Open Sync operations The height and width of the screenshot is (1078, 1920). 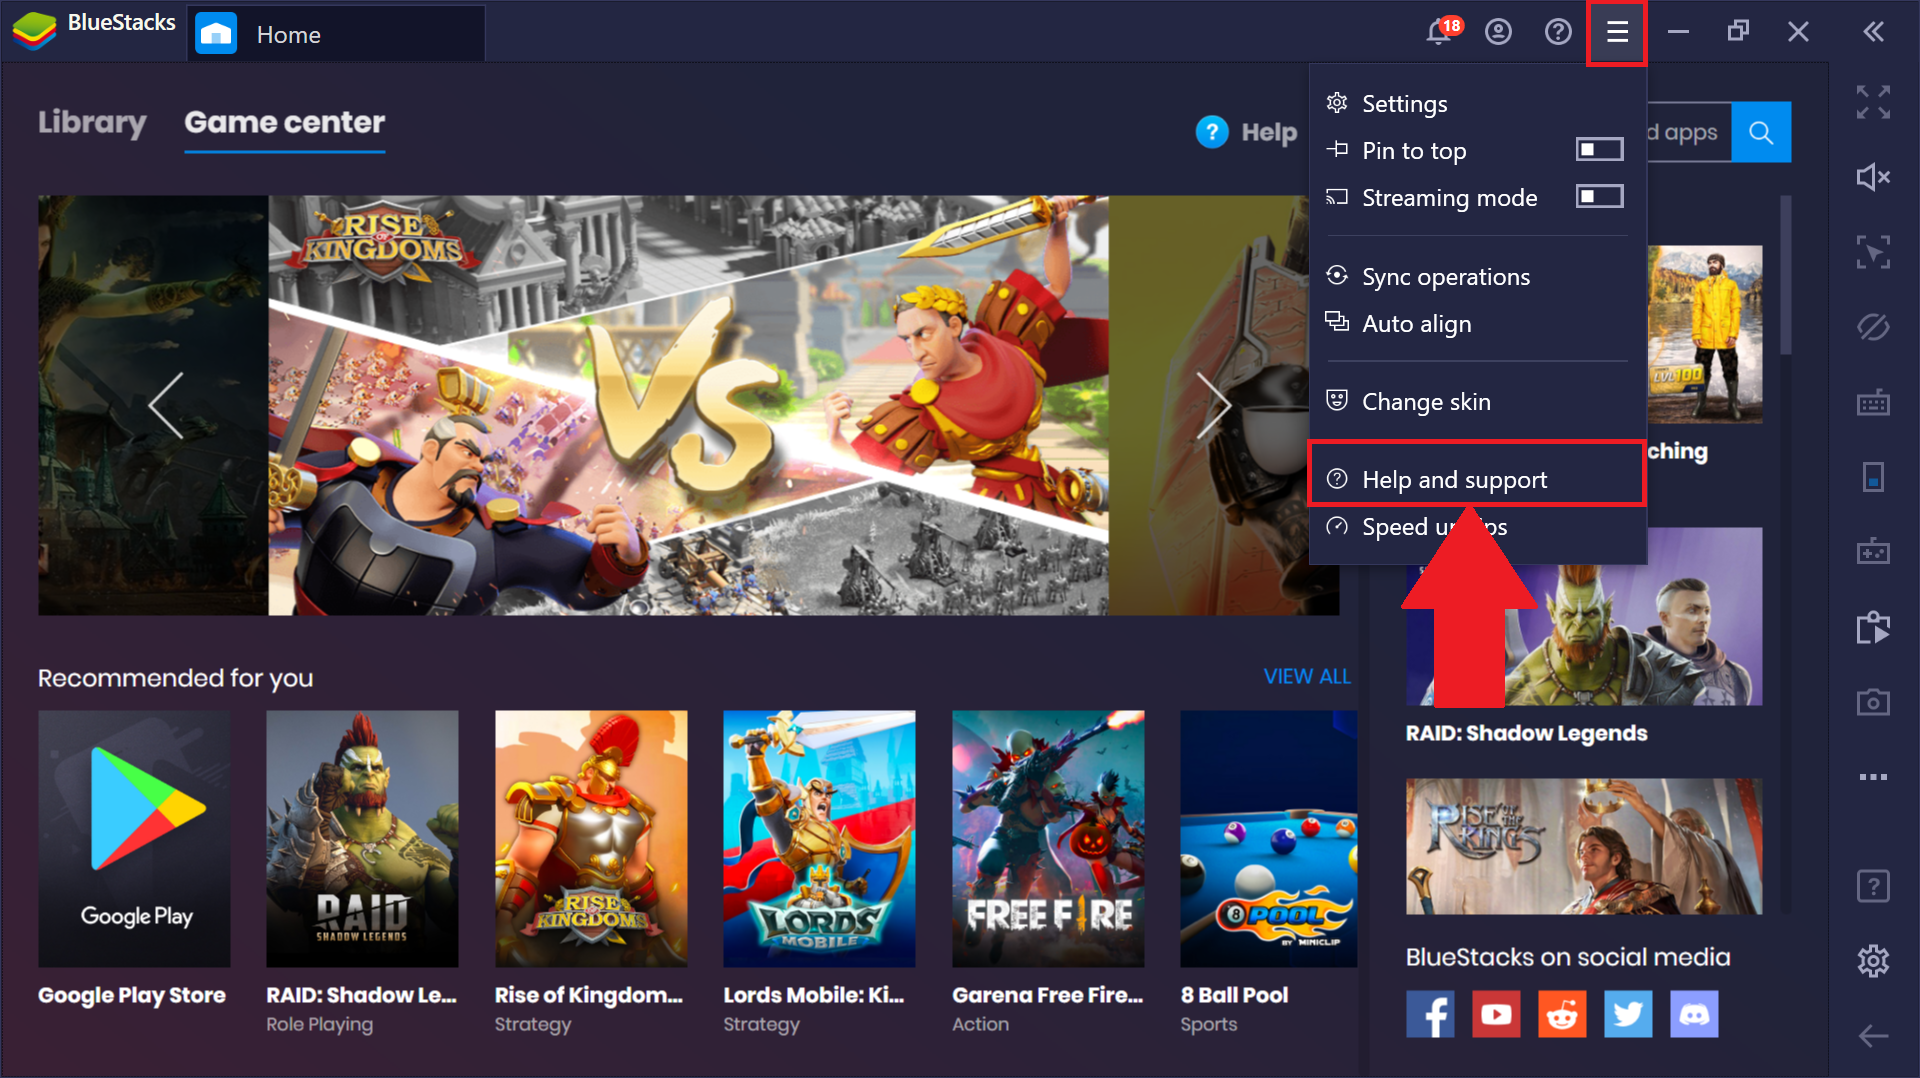coord(1445,276)
